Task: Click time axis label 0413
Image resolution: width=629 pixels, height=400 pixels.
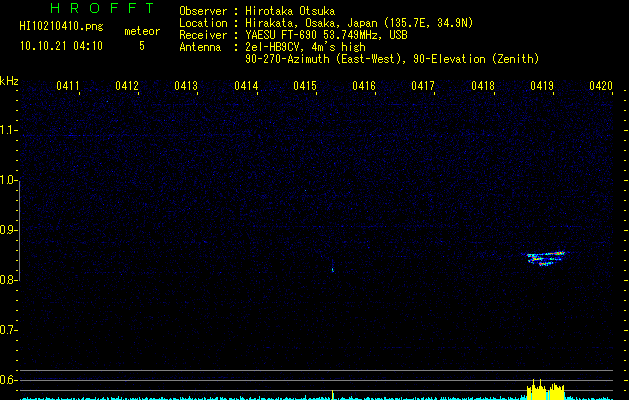Action: 186,86
